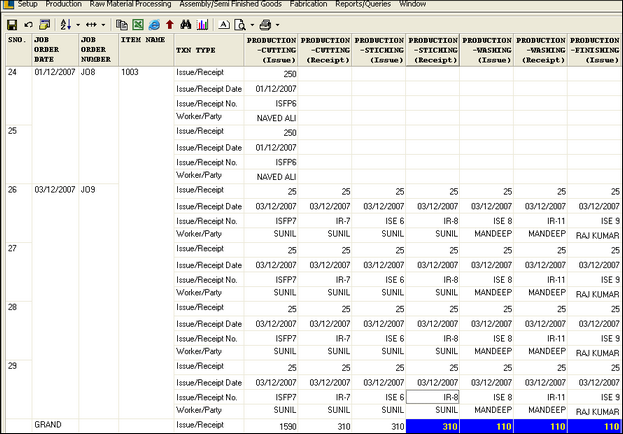Select highlighted grand total 310 stiching receipt
This screenshot has width=623, height=434.
pyautogui.click(x=433, y=426)
